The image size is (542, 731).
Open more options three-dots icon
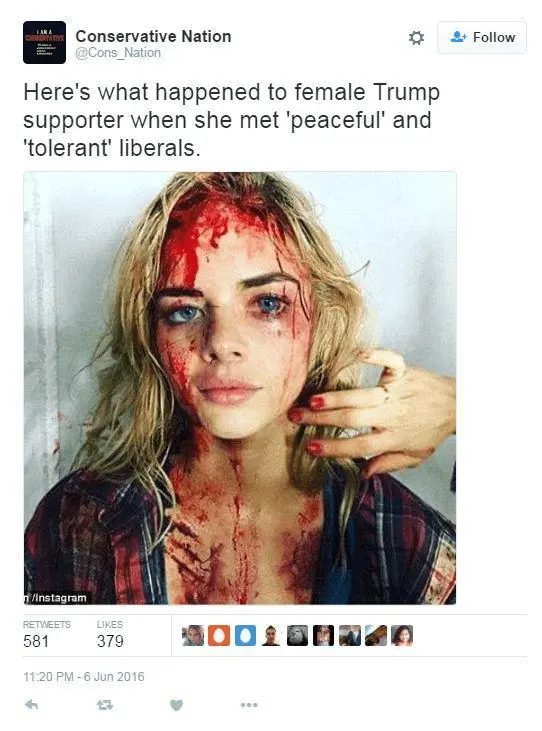249,704
